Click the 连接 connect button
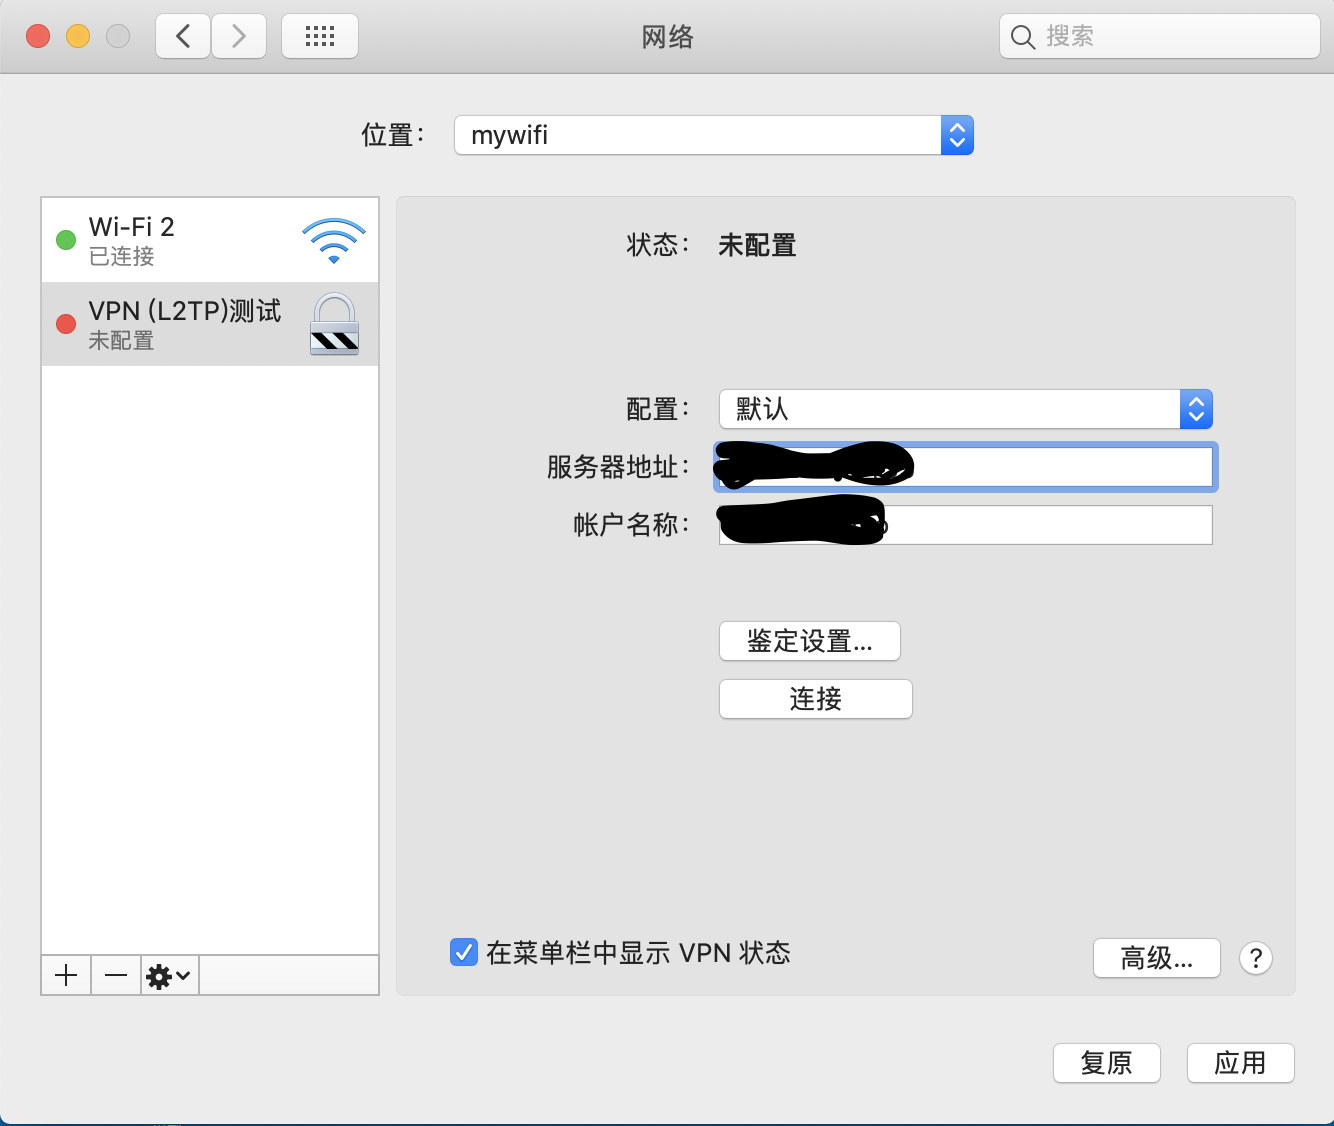 pos(816,699)
